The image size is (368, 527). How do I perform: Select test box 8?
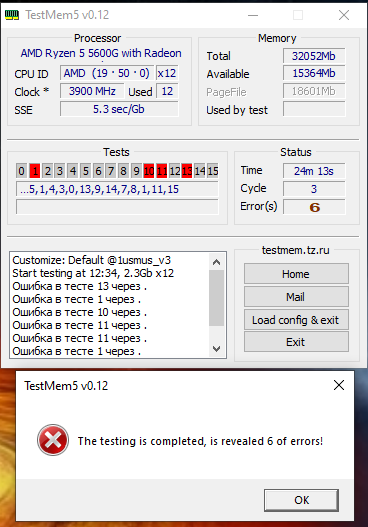click(124, 171)
